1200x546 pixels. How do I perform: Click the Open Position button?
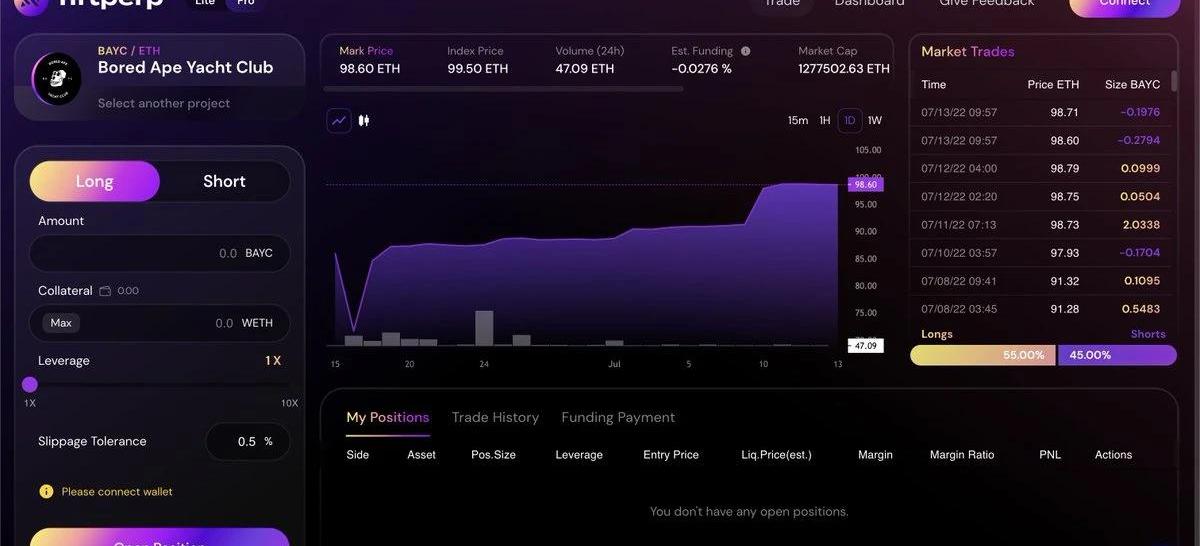(x=160, y=538)
